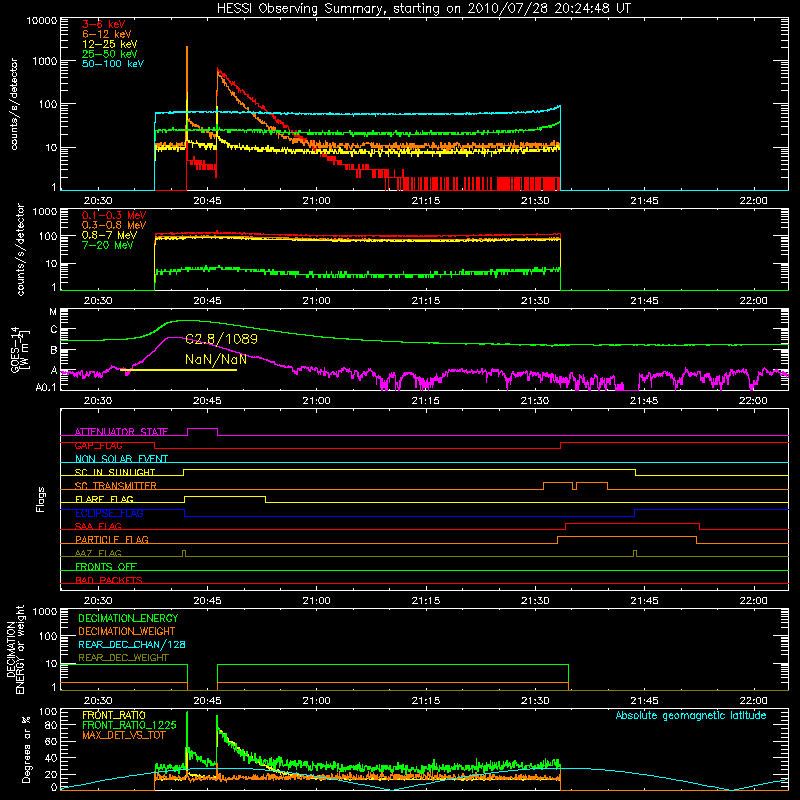
Task: Select the FLARE_FLAG label
Action: [104, 499]
